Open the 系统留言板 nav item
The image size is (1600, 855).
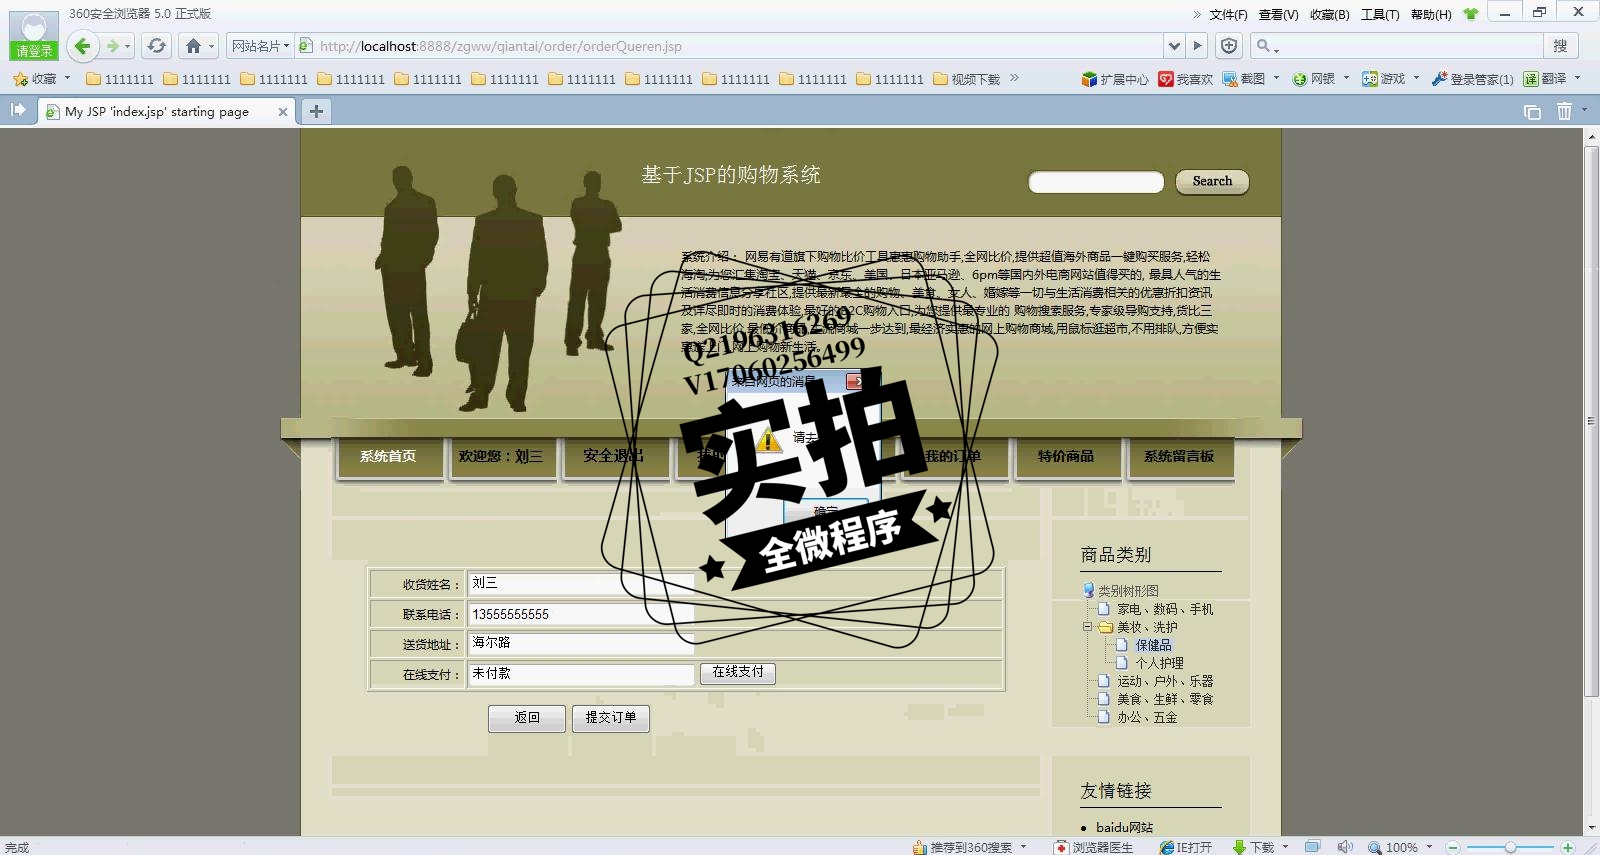coord(1179,457)
